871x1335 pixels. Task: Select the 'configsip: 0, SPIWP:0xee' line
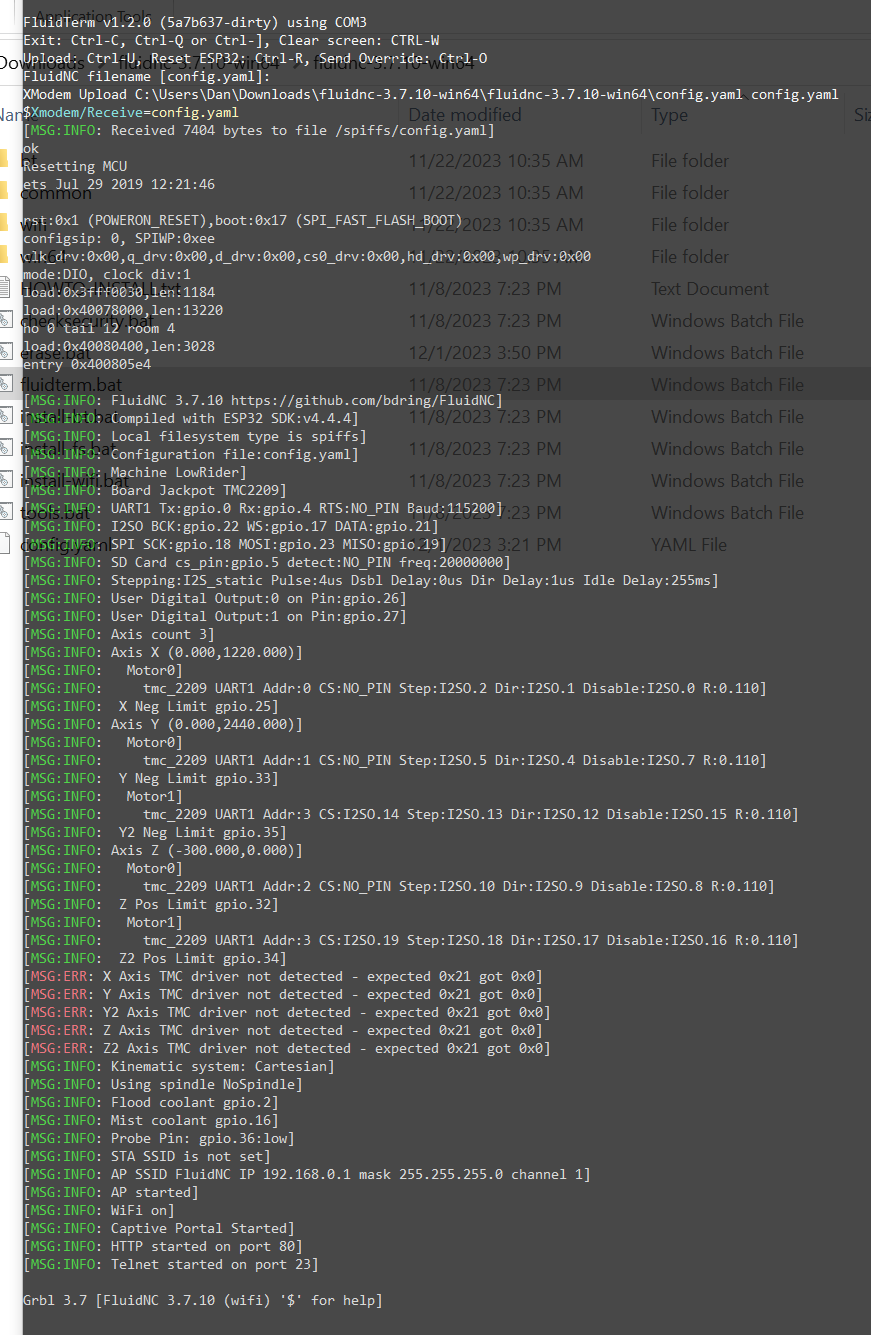[x=119, y=238]
